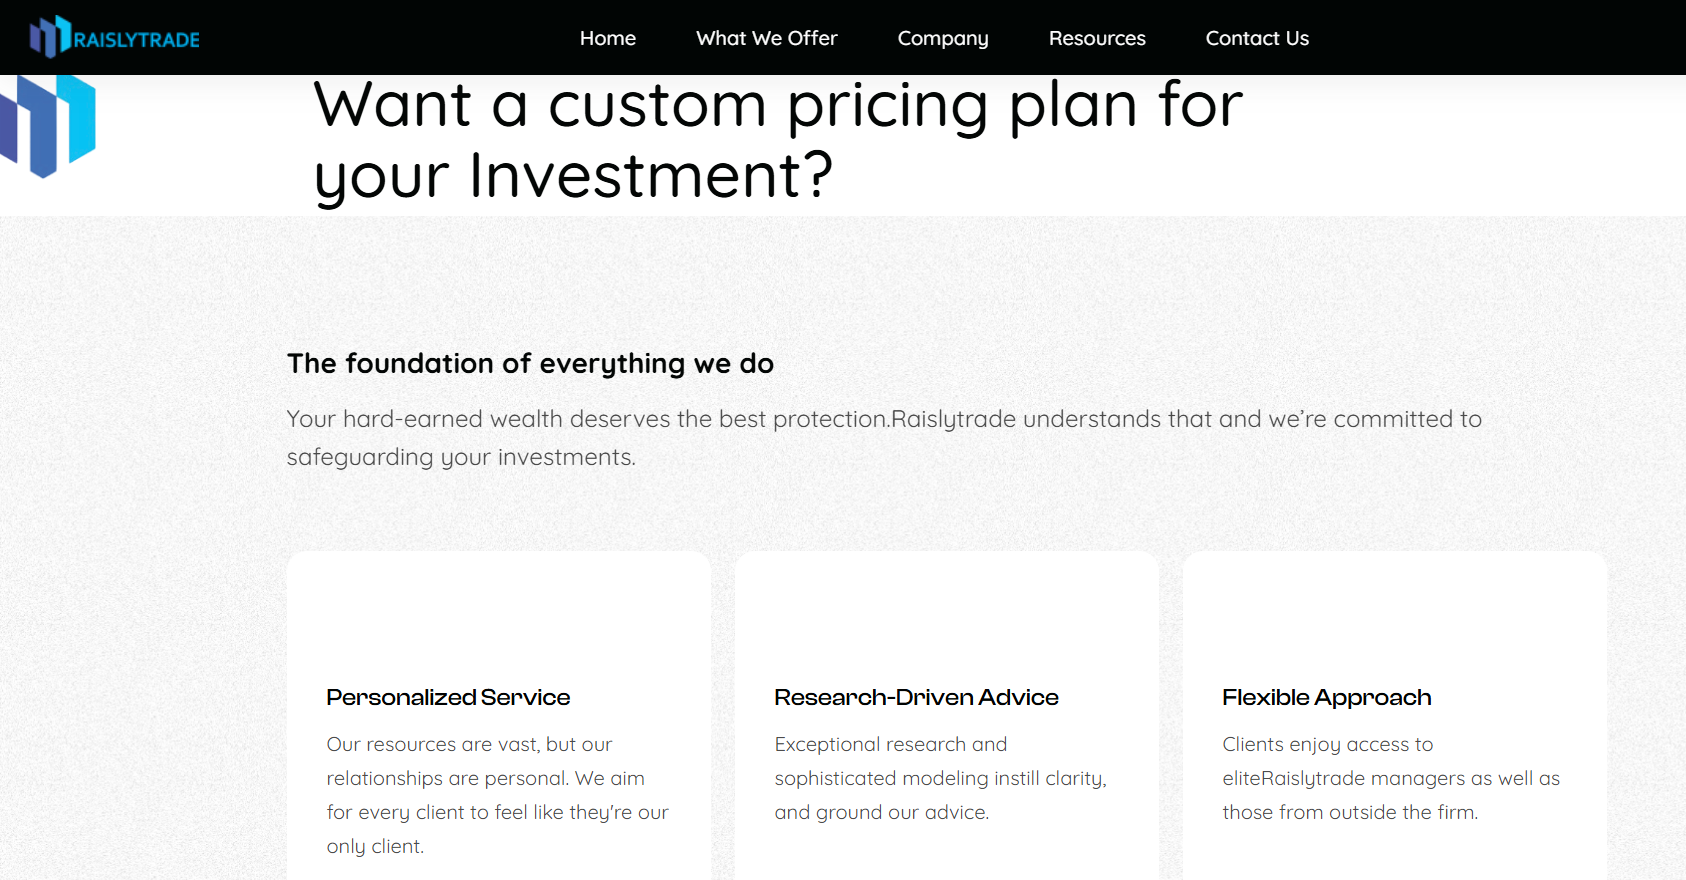Open the Company menu item
This screenshot has width=1686, height=880.
942,38
